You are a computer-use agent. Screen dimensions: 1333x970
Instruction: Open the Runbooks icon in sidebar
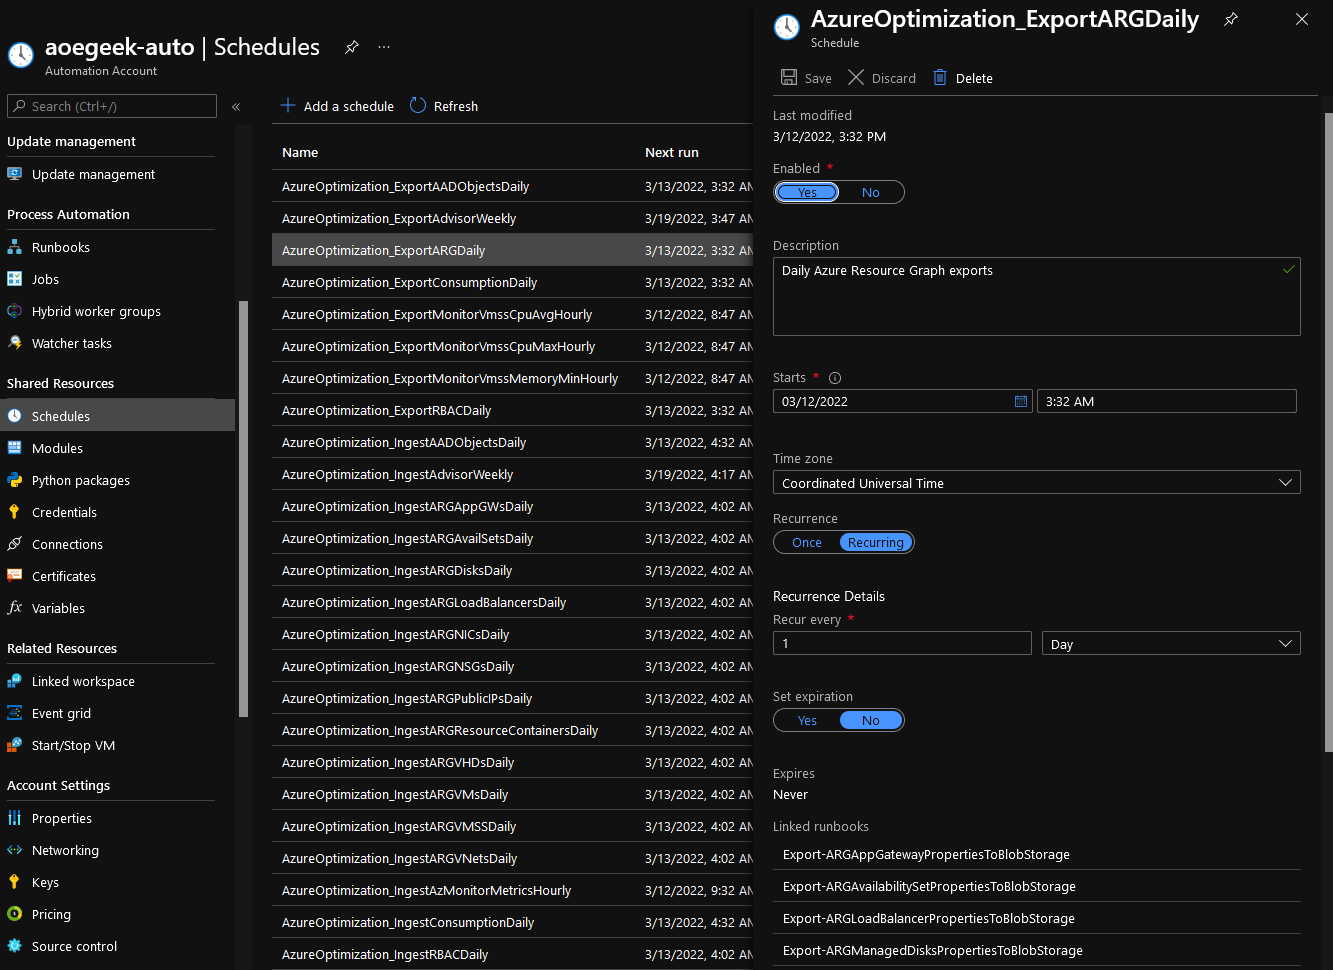point(15,247)
